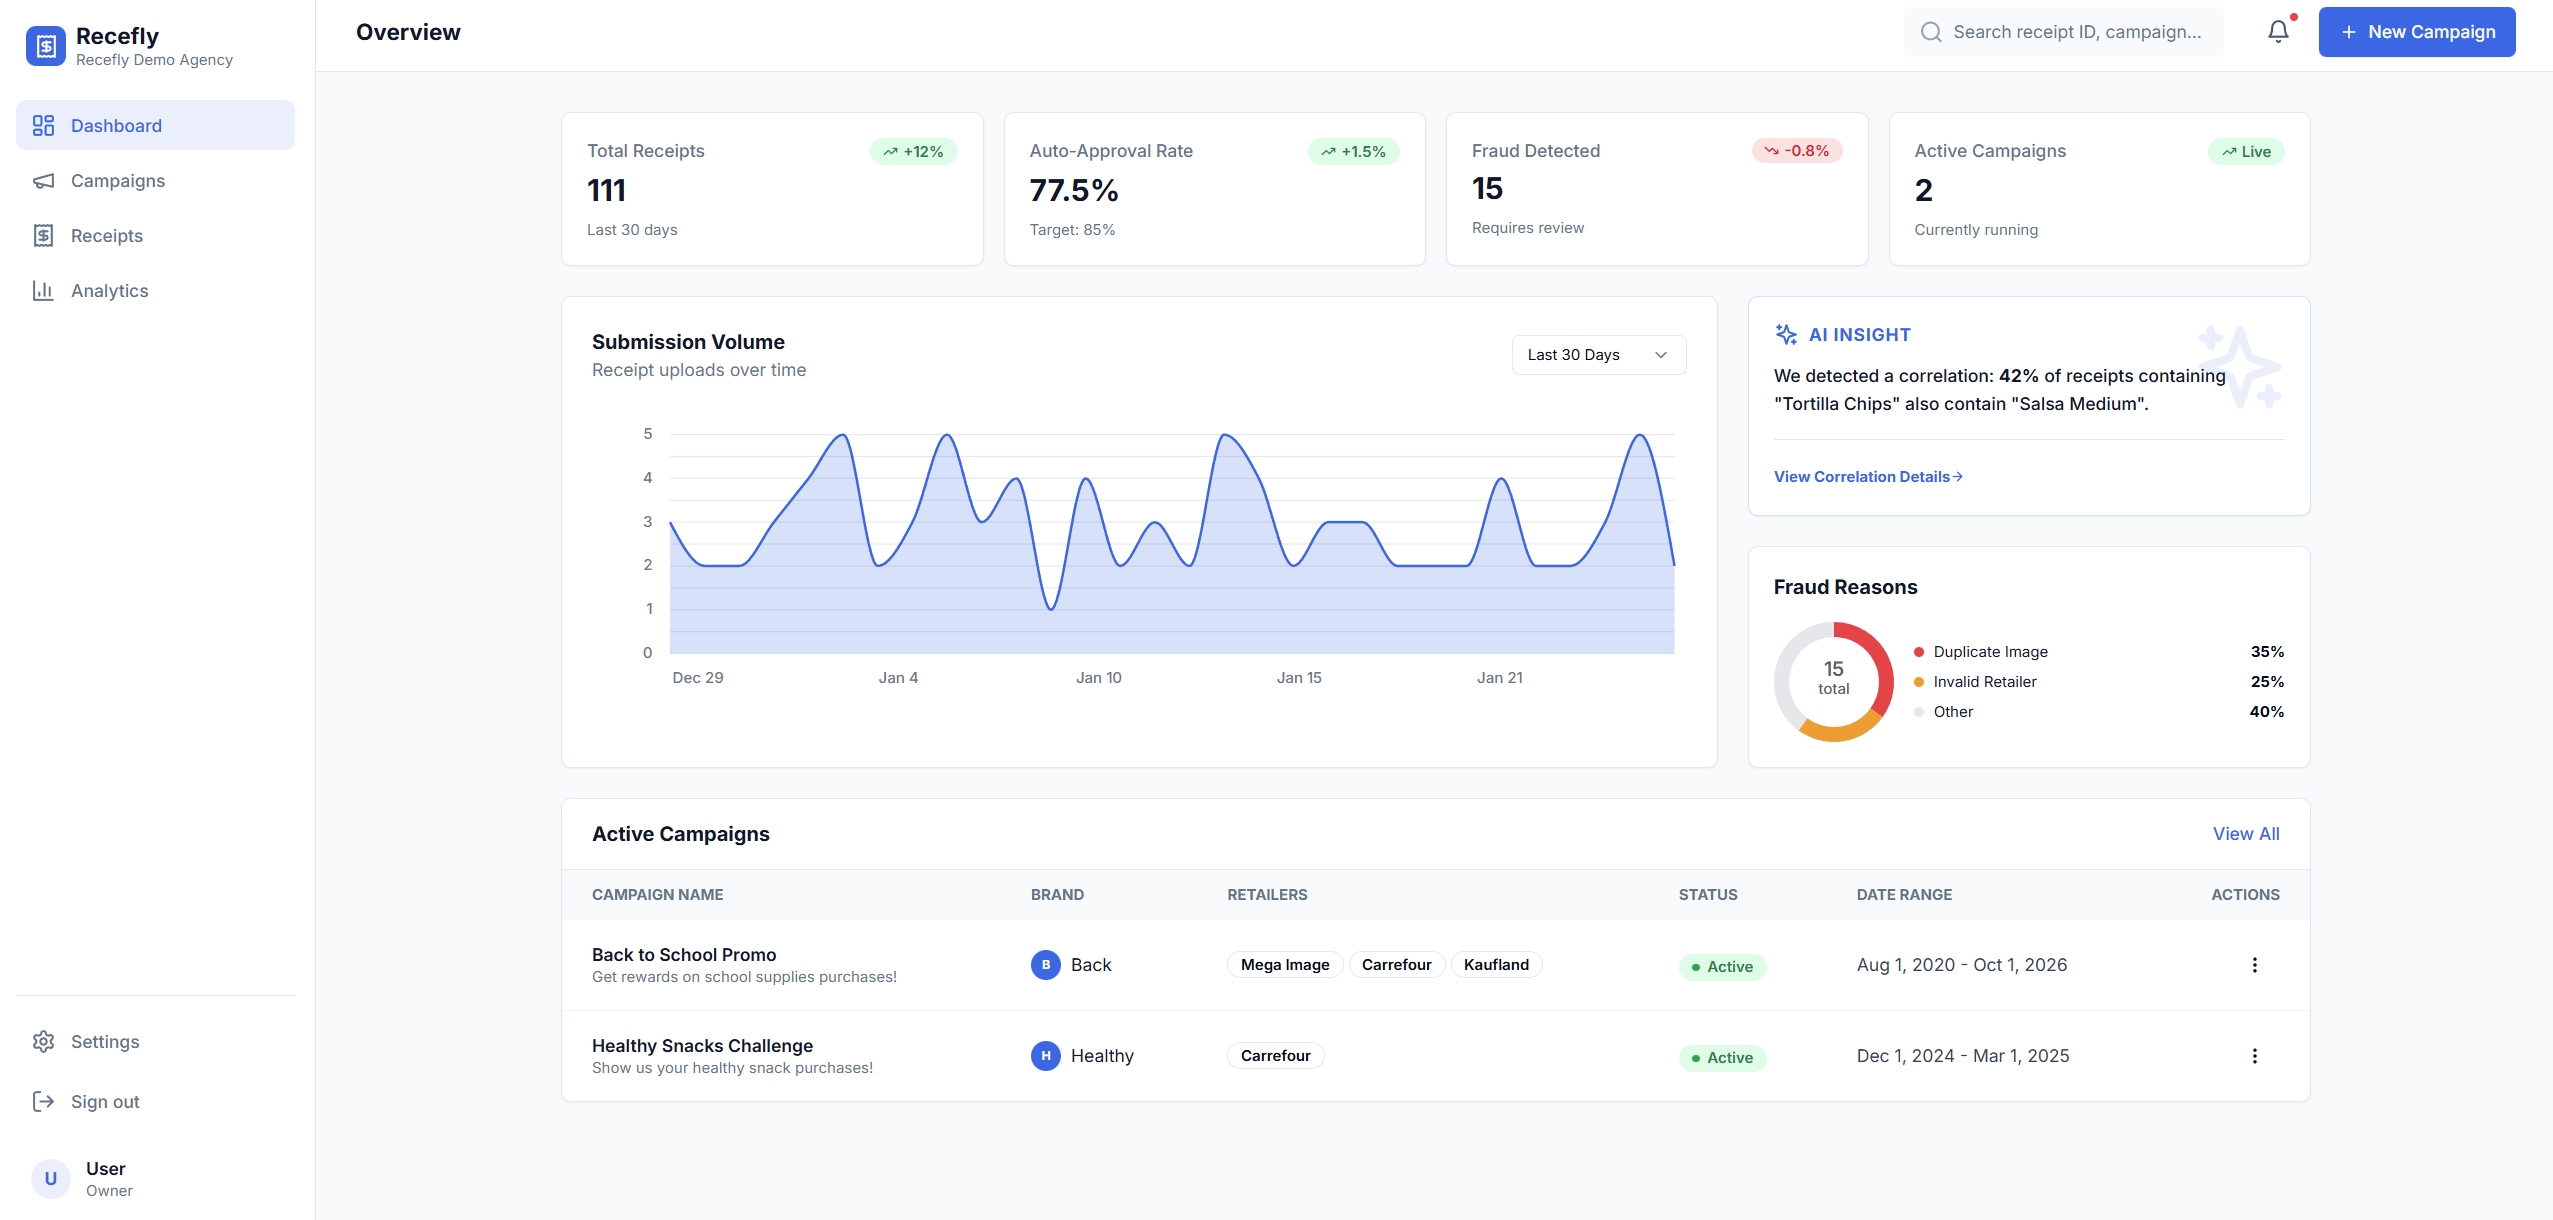The height and width of the screenshot is (1220, 2553).
Task: Open Settings via the gear icon
Action: [44, 1041]
